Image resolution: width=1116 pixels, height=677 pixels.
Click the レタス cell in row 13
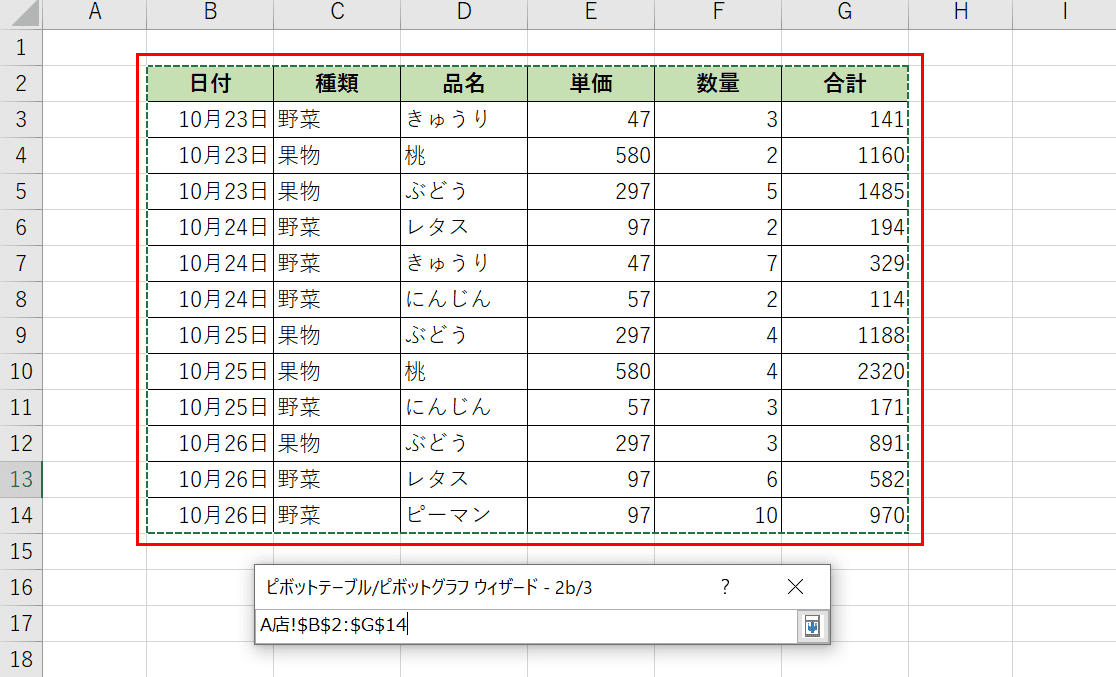click(x=464, y=479)
